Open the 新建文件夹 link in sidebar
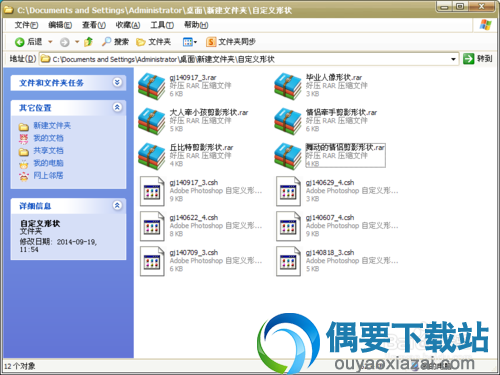The image size is (500, 375). pos(52,126)
